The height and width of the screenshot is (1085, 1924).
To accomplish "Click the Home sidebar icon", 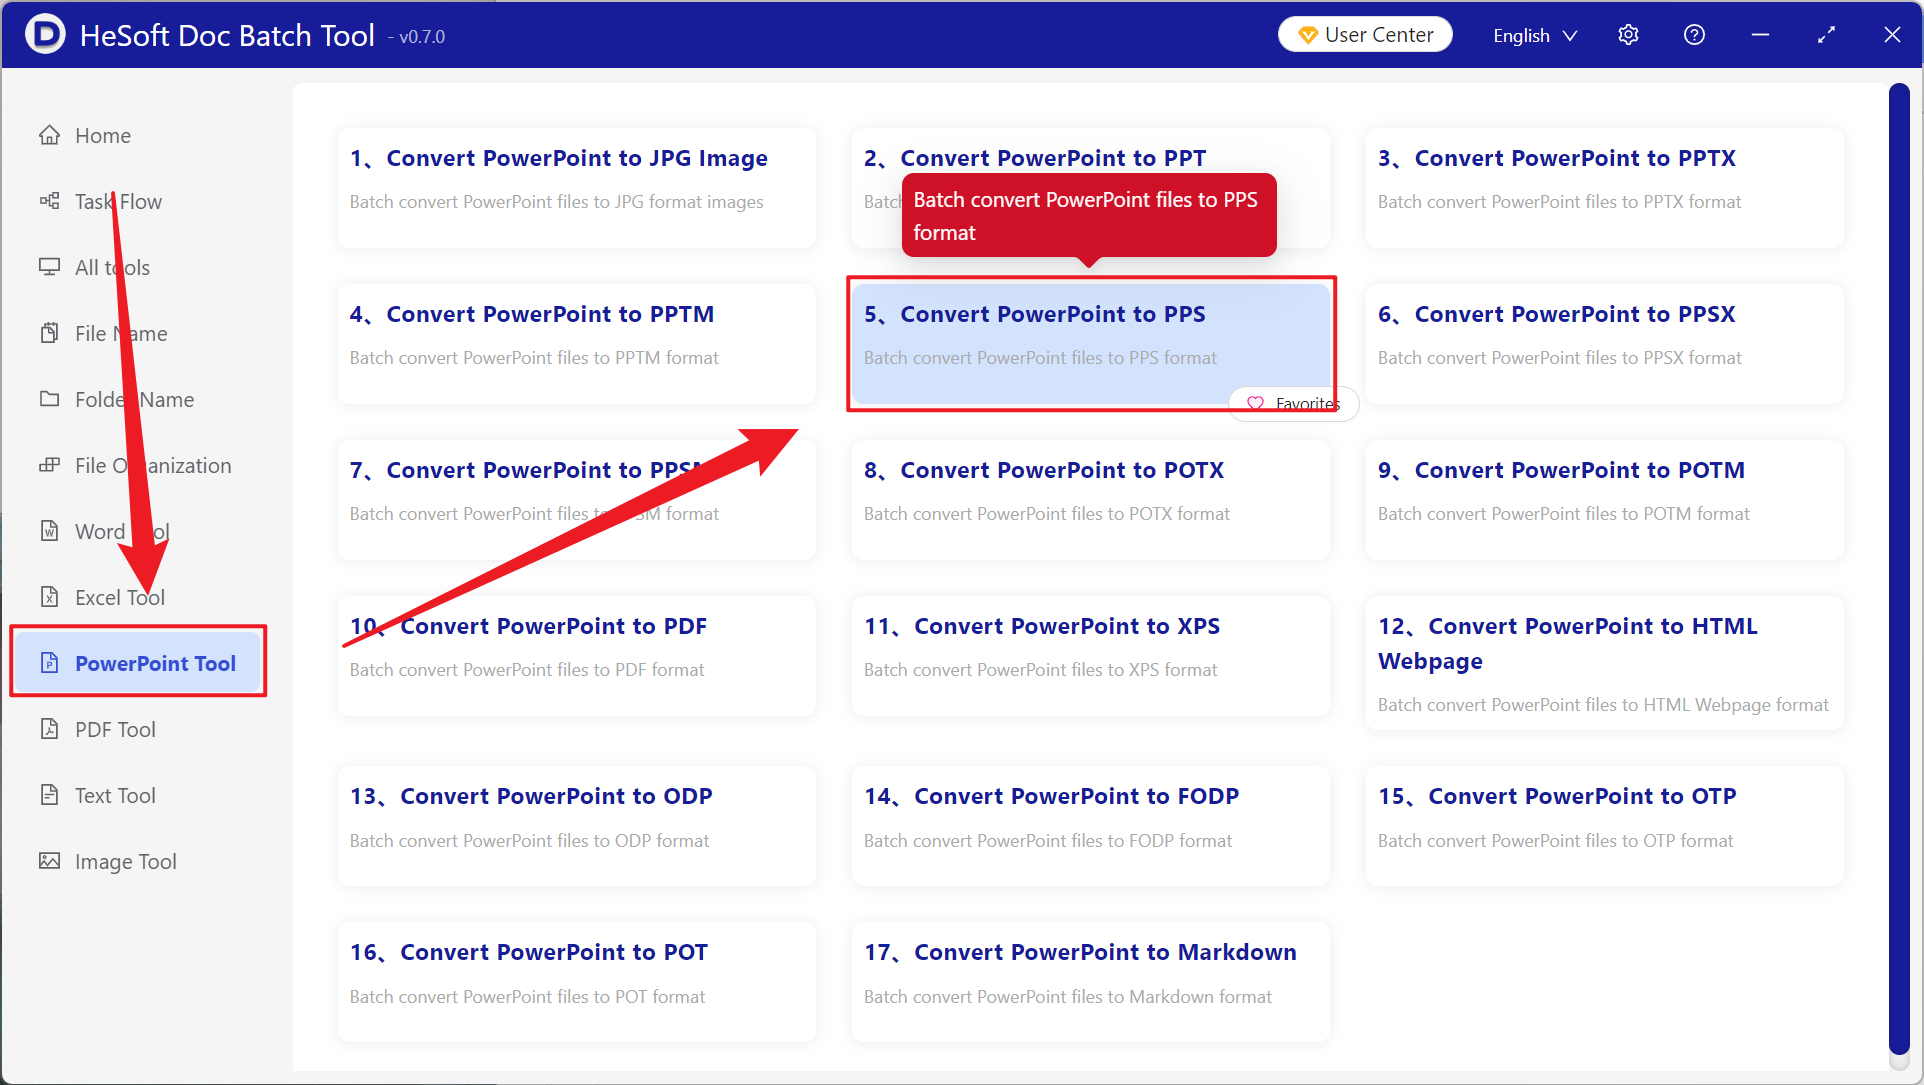I will [49, 135].
